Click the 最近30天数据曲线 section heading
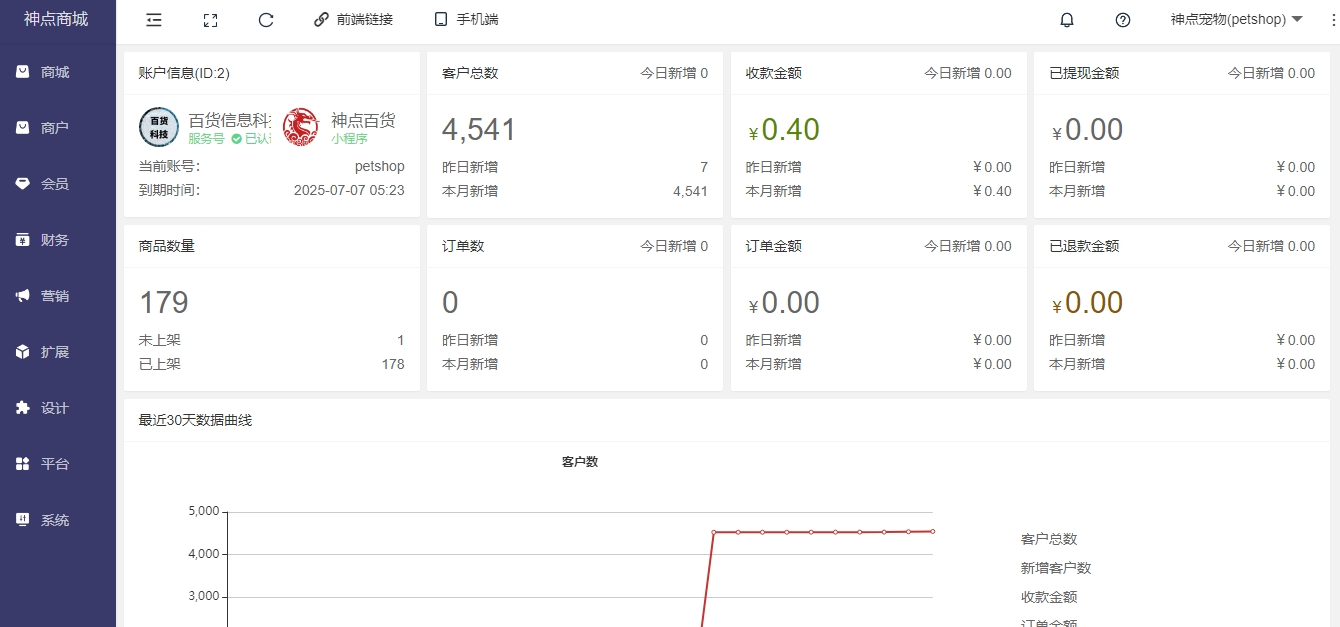 [195, 420]
